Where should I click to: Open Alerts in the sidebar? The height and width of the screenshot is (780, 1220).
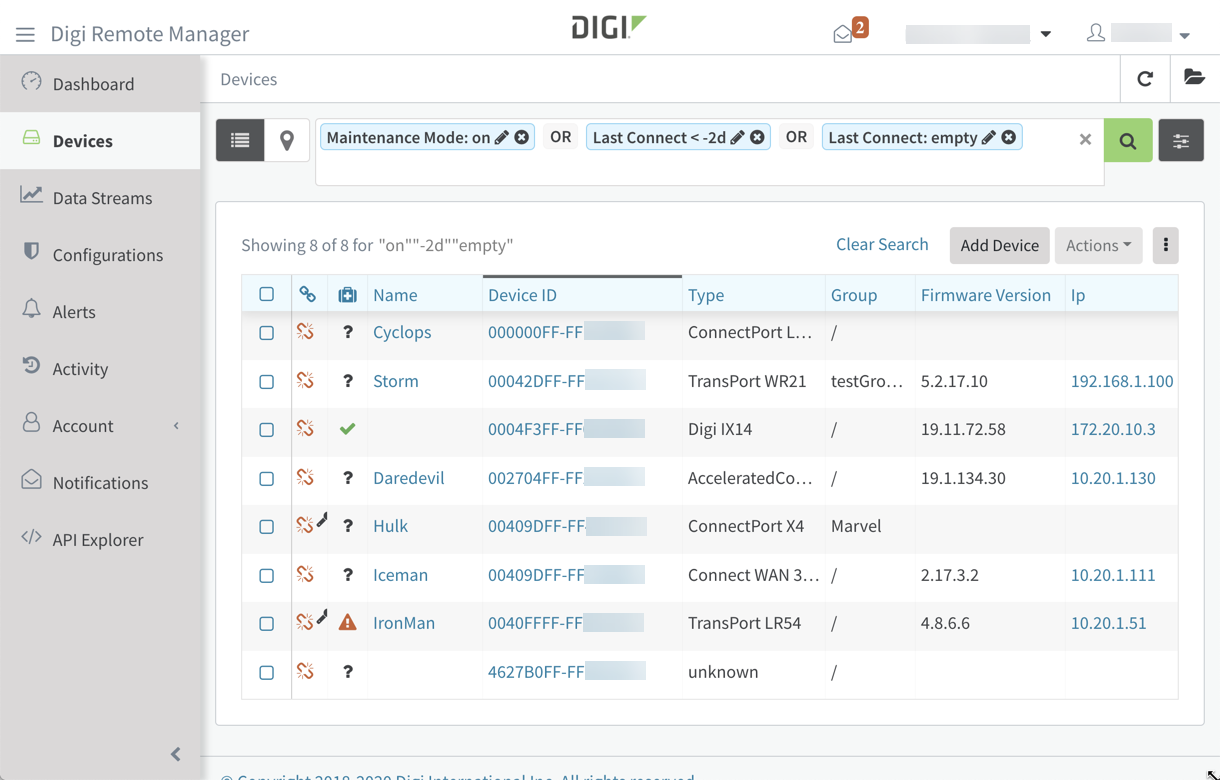pyautogui.click(x=100, y=311)
